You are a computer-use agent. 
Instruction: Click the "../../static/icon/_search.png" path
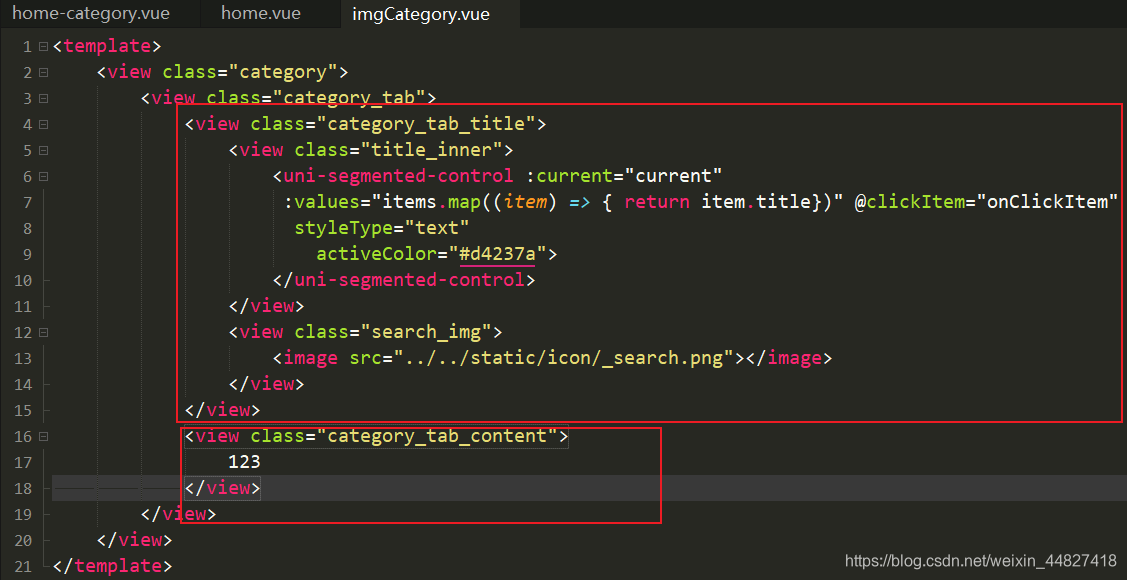(x=563, y=358)
